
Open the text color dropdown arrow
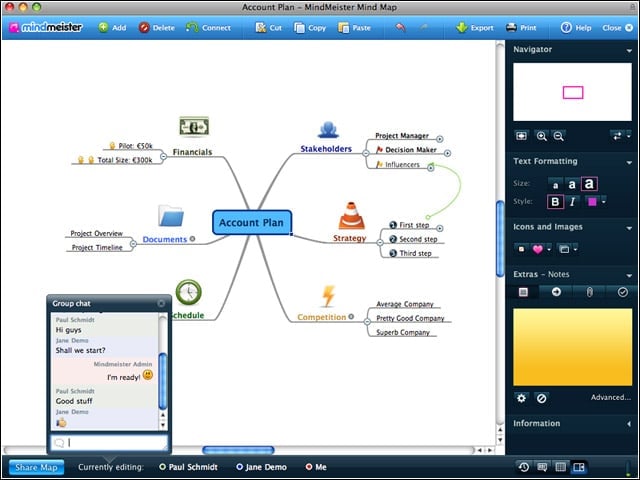[604, 202]
